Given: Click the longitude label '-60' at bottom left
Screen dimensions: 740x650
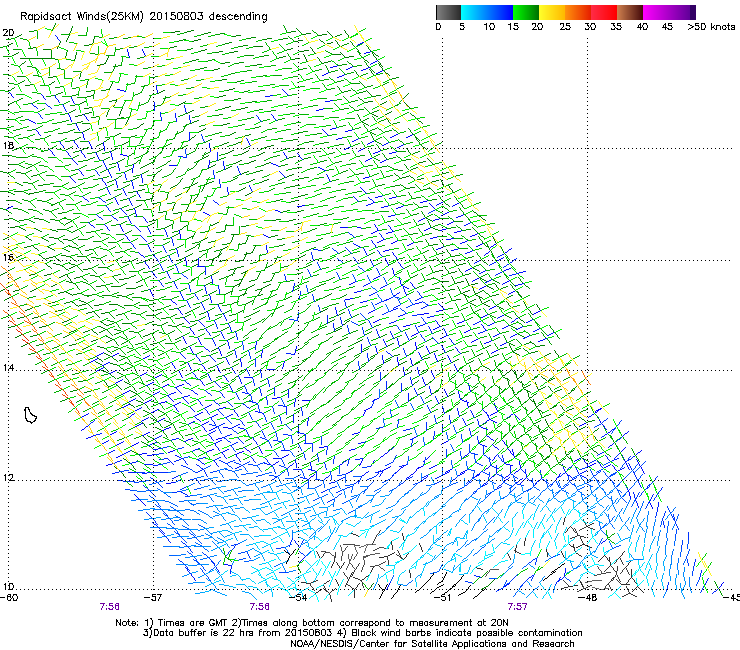Looking at the screenshot, I should (9, 598).
